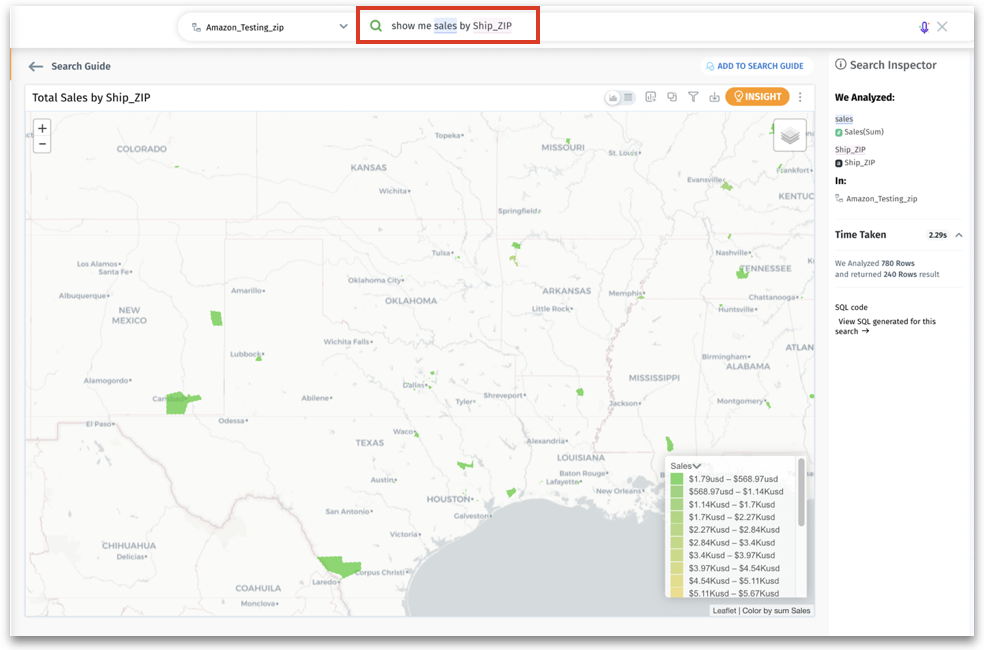Viewport: 984px width, 650px height.
Task: Click the lightest green legend color swatch
Action: click(677, 594)
